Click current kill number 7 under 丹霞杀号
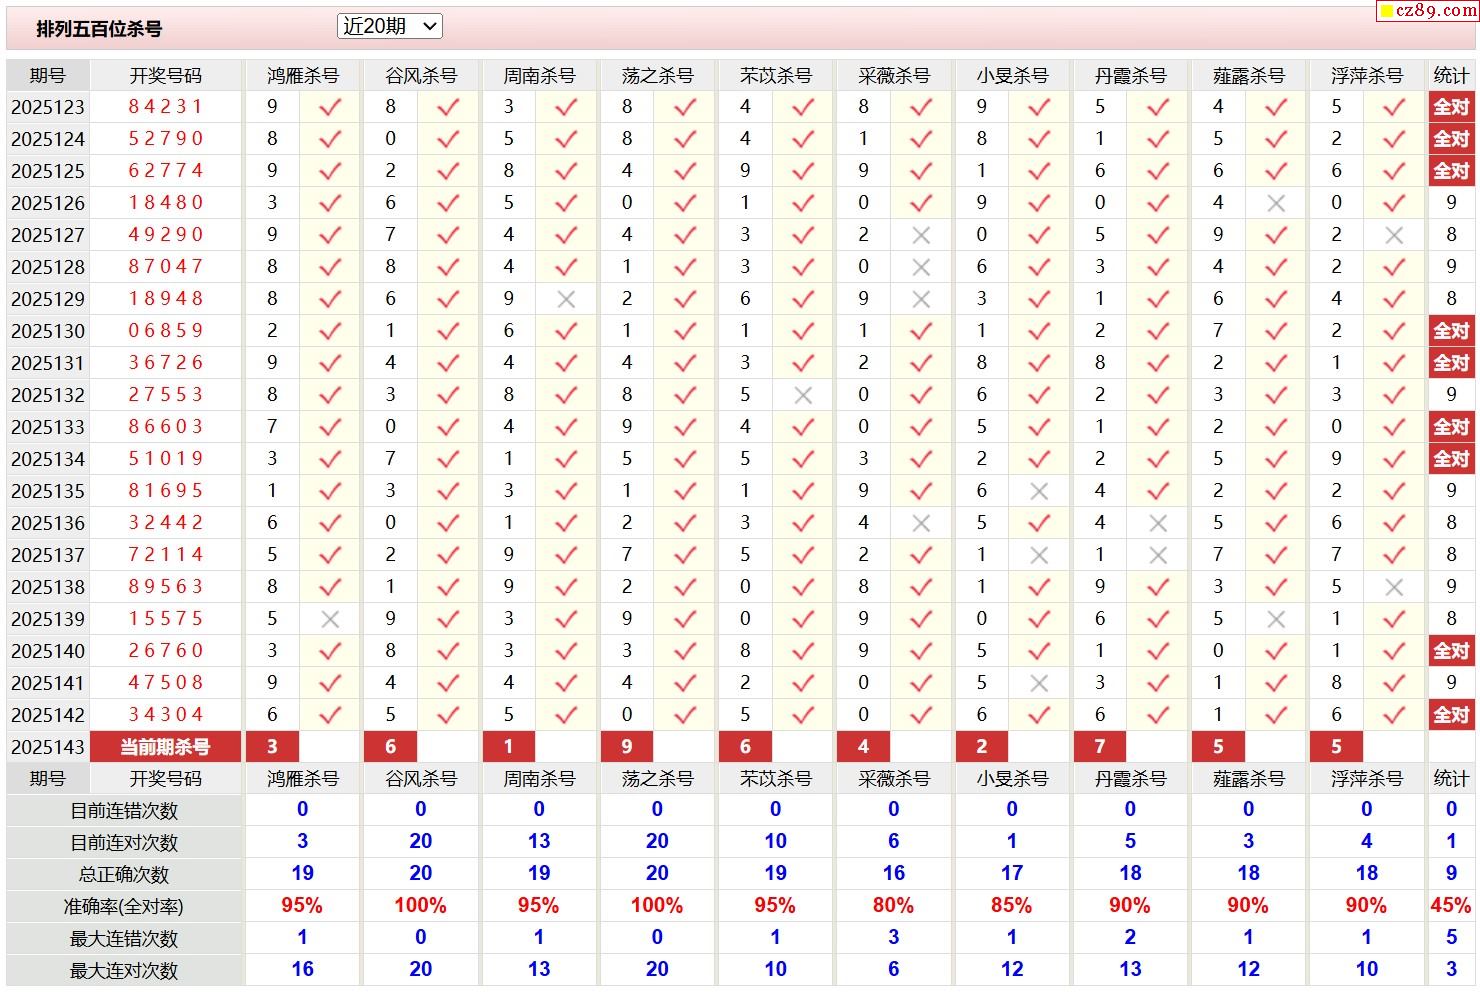Image resolution: width=1480 pixels, height=995 pixels. [x=1100, y=747]
